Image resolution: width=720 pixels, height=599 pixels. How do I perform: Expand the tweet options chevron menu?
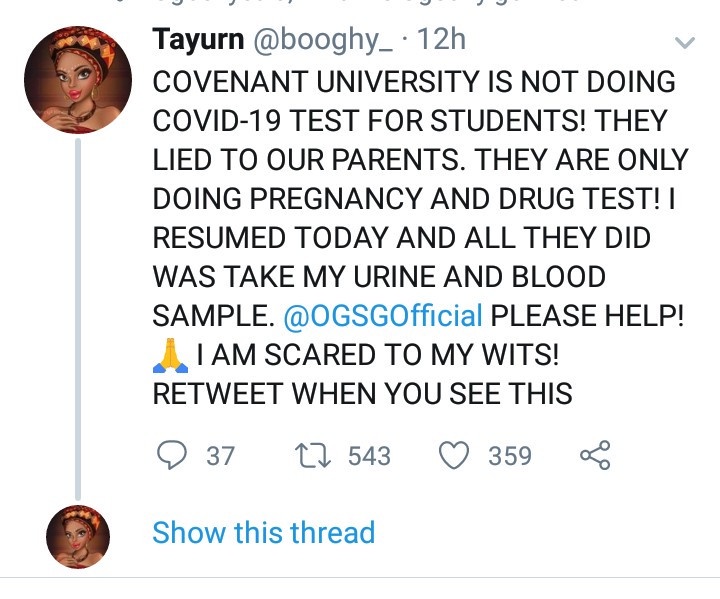tap(685, 42)
